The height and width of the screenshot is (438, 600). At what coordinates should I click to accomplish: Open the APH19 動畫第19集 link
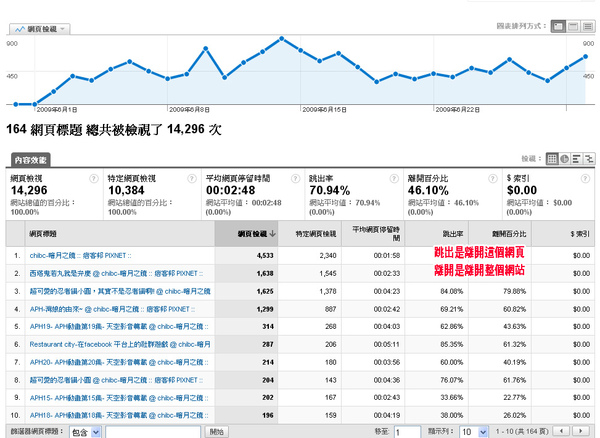point(119,327)
